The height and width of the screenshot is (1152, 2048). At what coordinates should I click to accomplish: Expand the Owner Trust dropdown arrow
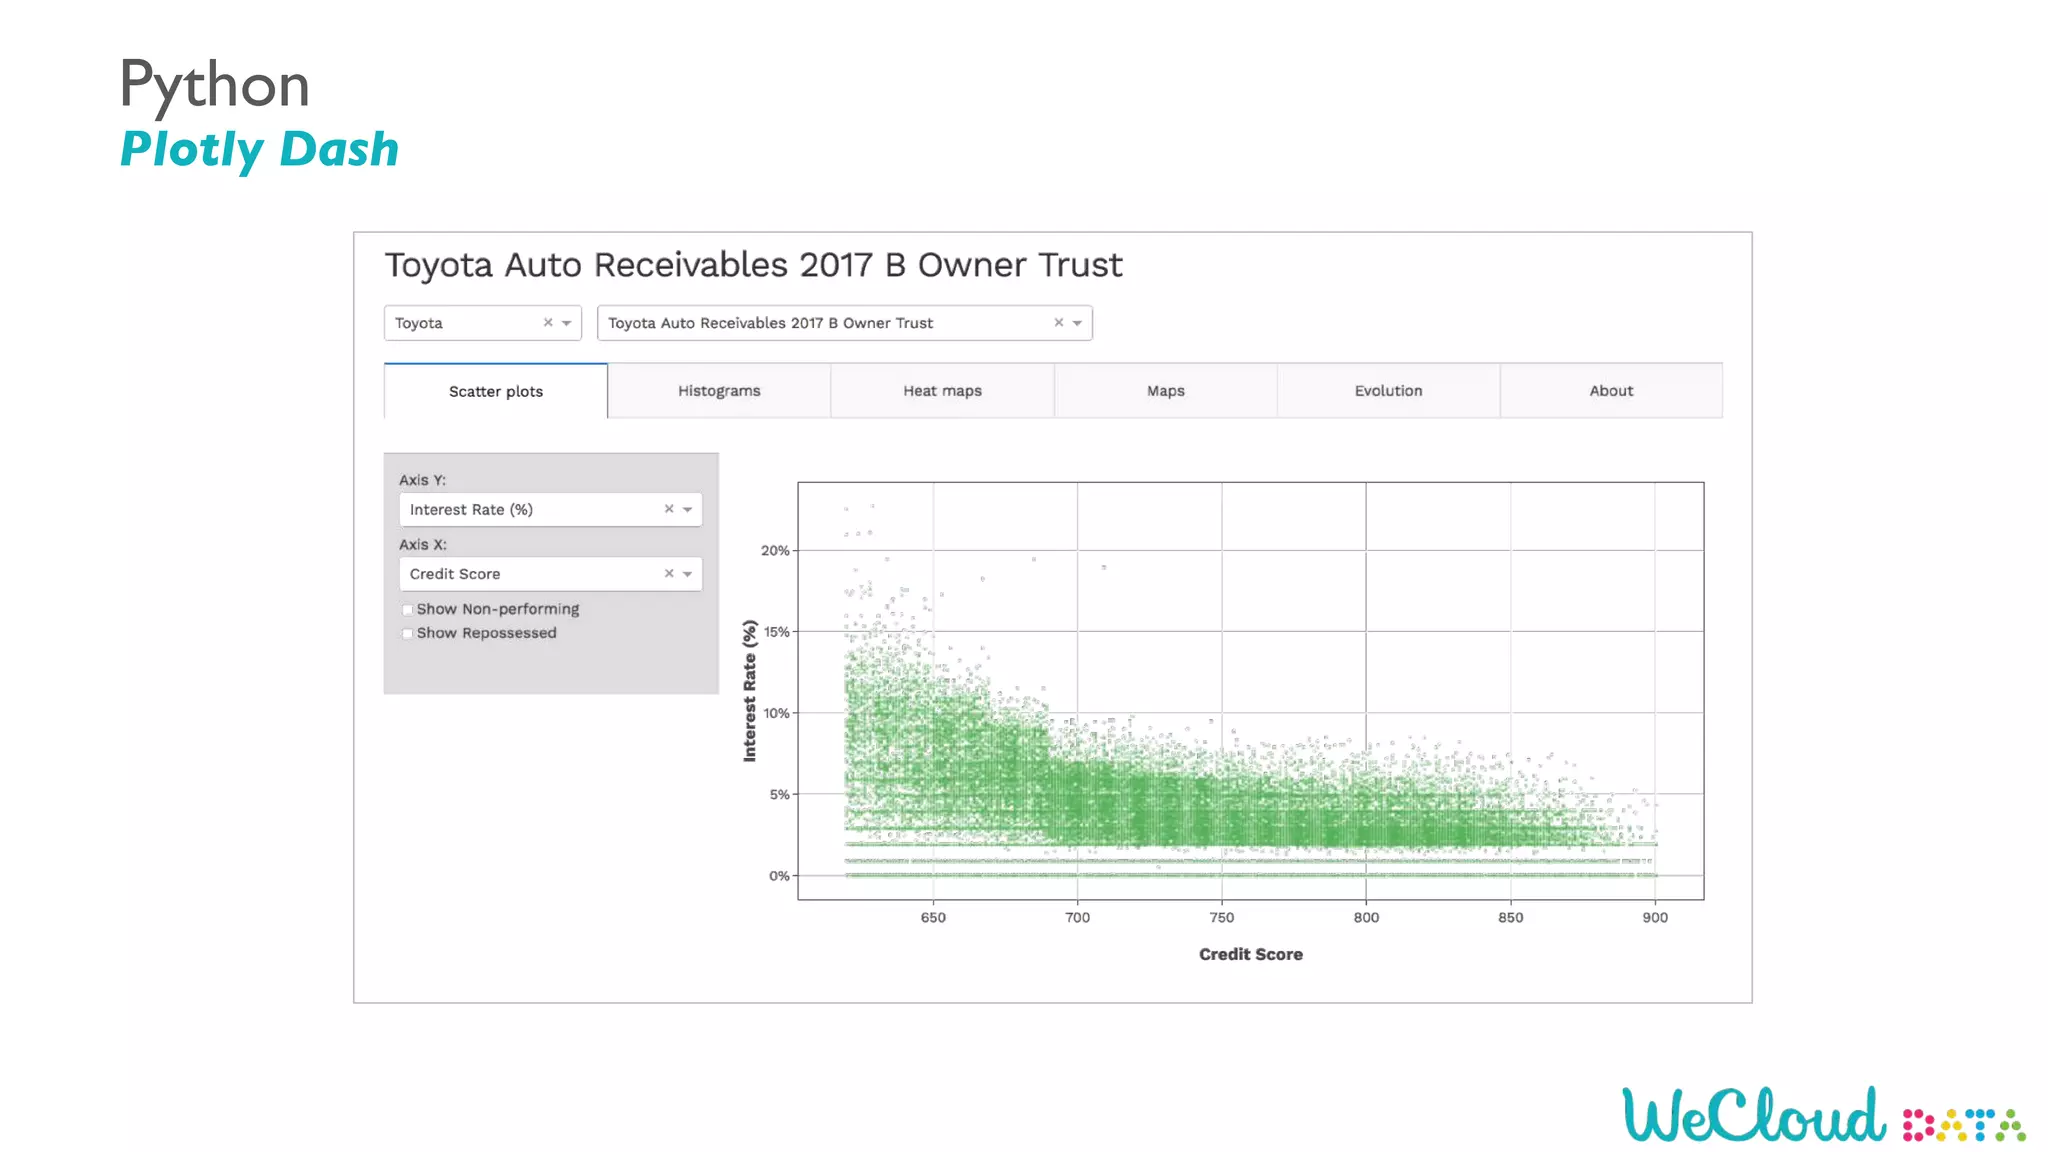(1077, 323)
